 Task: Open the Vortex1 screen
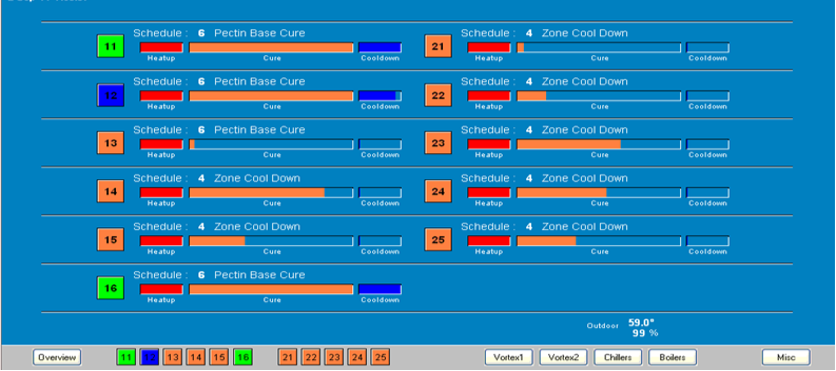pyautogui.click(x=510, y=357)
